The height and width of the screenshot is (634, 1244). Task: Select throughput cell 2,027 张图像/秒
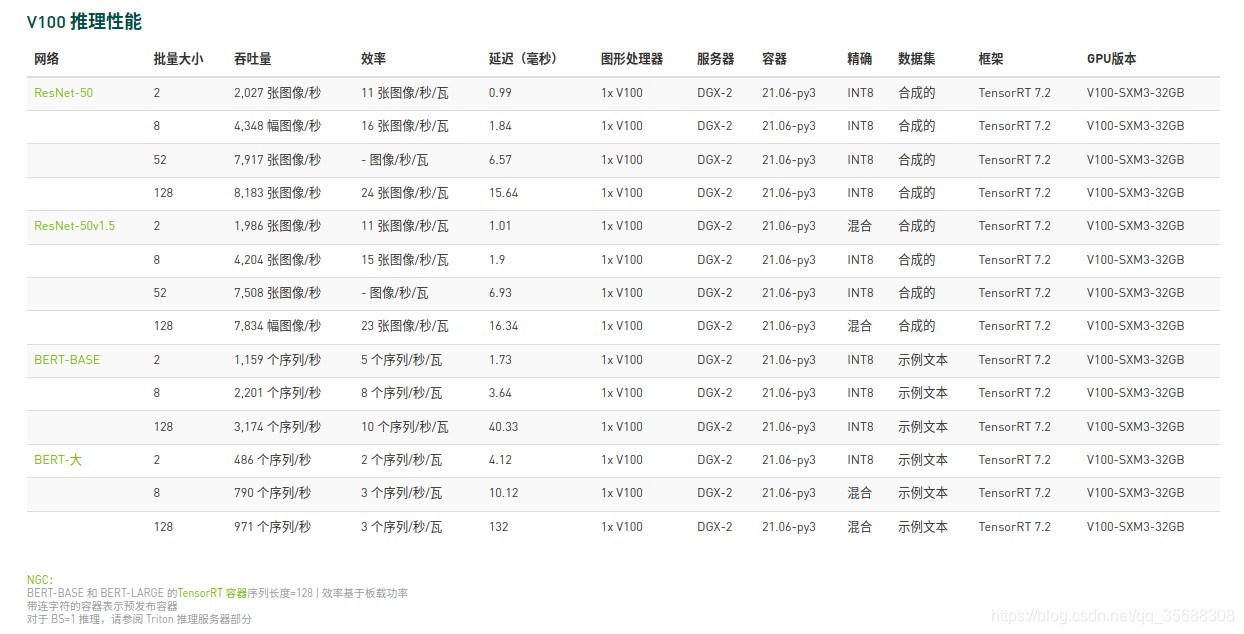[x=277, y=93]
